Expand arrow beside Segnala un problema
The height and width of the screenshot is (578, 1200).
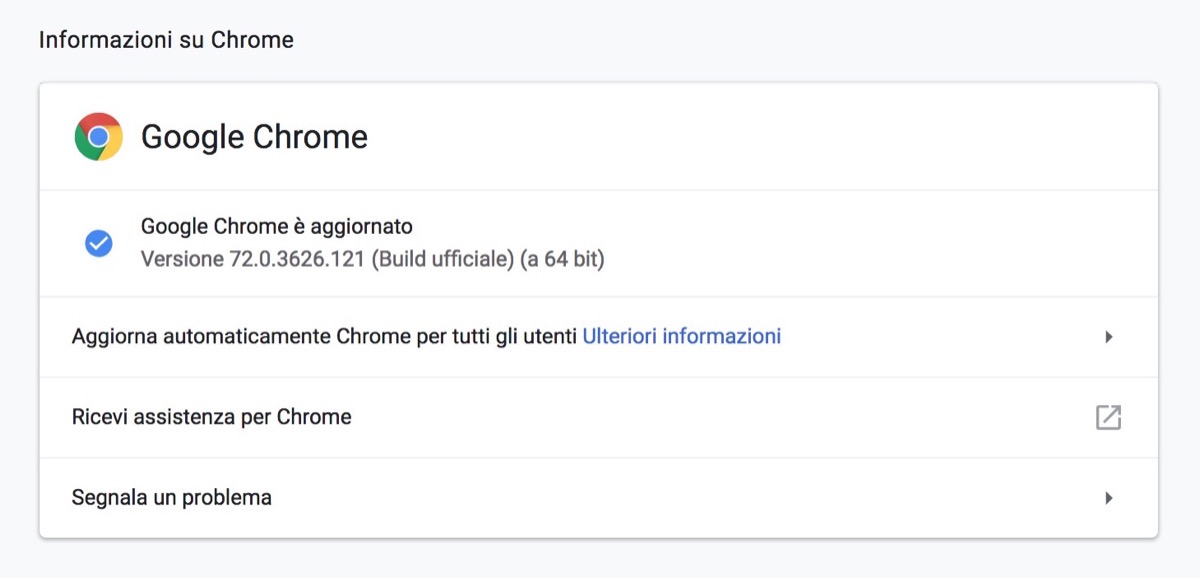1108,497
